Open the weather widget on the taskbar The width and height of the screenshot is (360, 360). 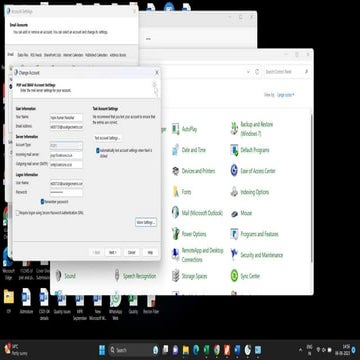pyautogui.click(x=16, y=350)
